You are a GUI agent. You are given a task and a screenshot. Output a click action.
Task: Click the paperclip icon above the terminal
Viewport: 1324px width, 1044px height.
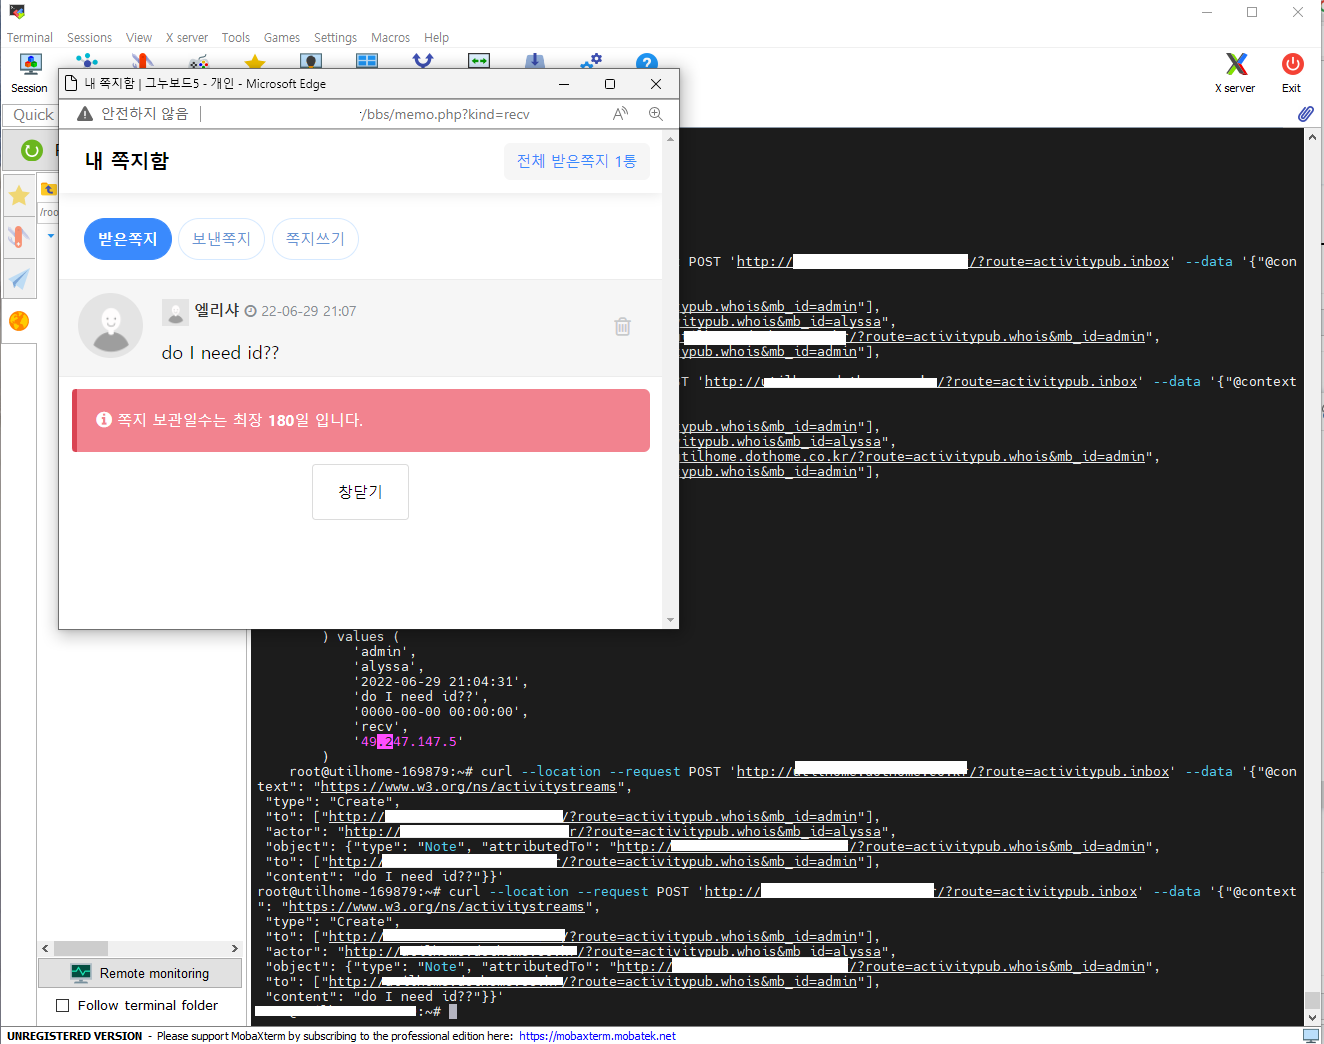pyautogui.click(x=1306, y=114)
